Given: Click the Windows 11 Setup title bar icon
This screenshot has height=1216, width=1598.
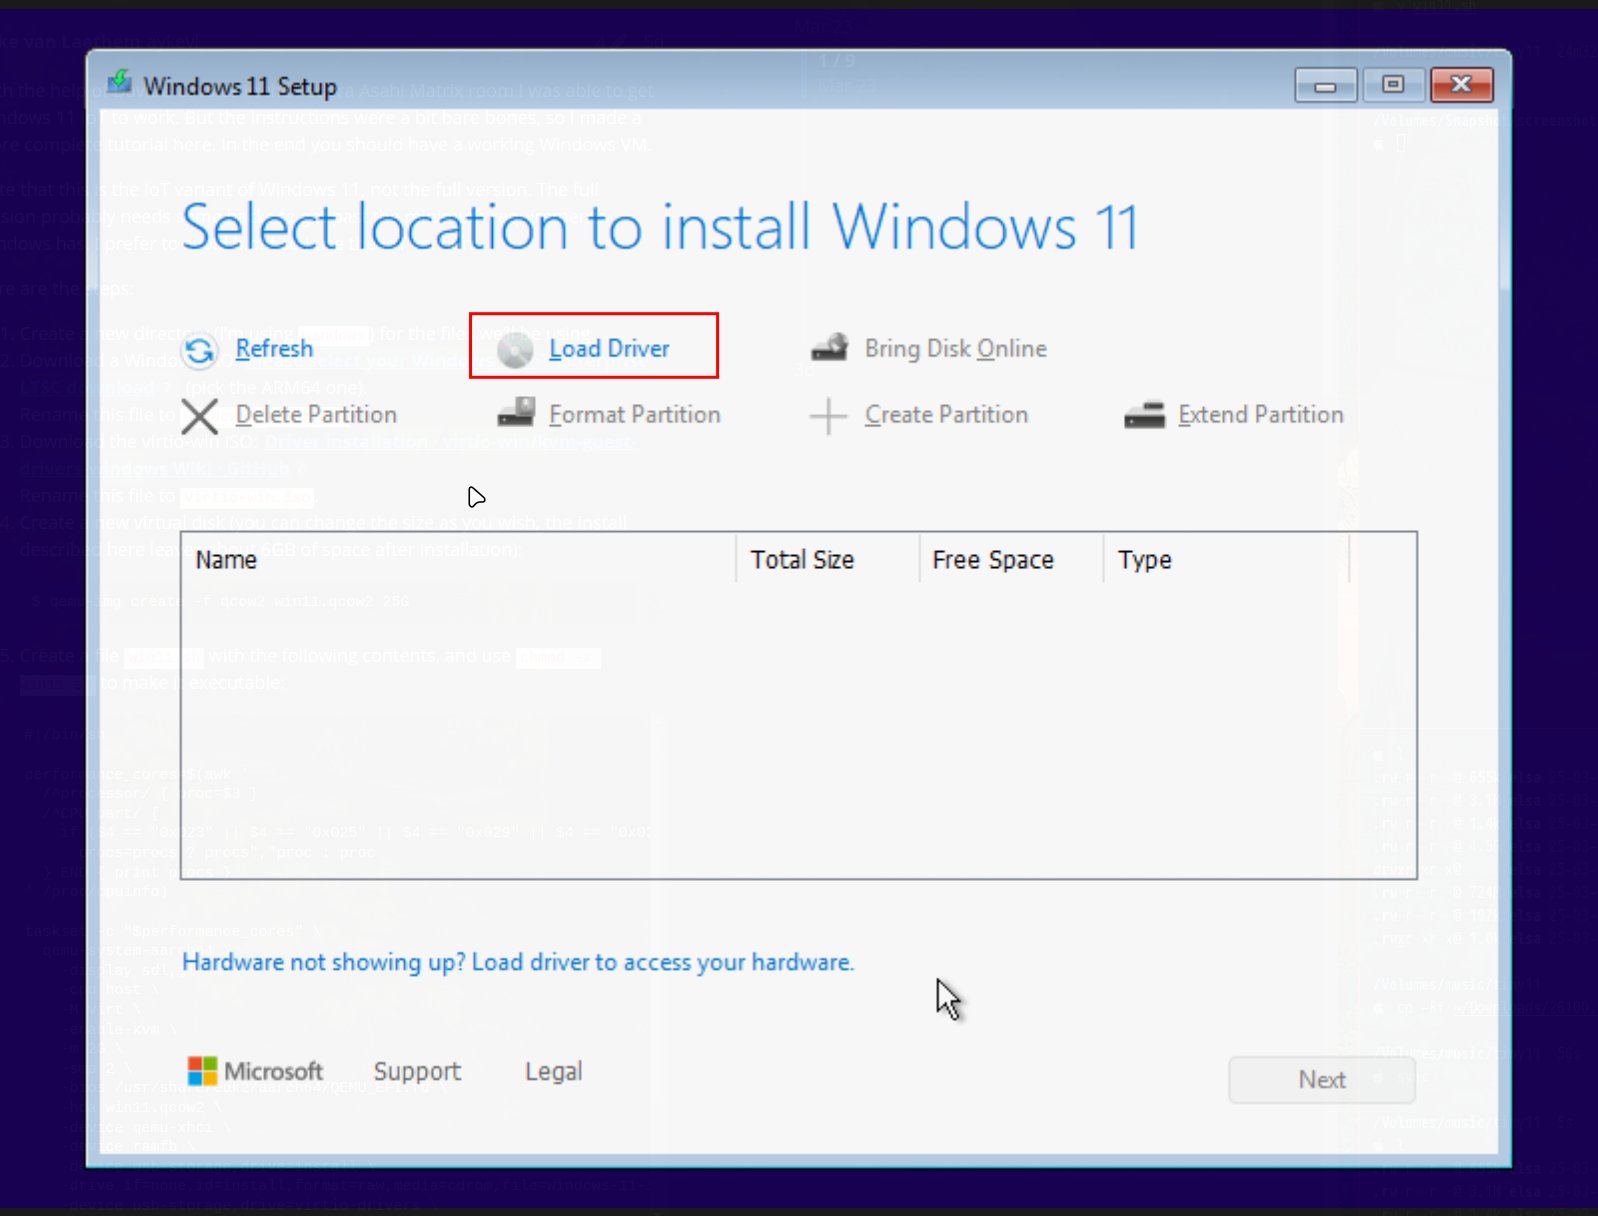Looking at the screenshot, I should click(x=120, y=82).
